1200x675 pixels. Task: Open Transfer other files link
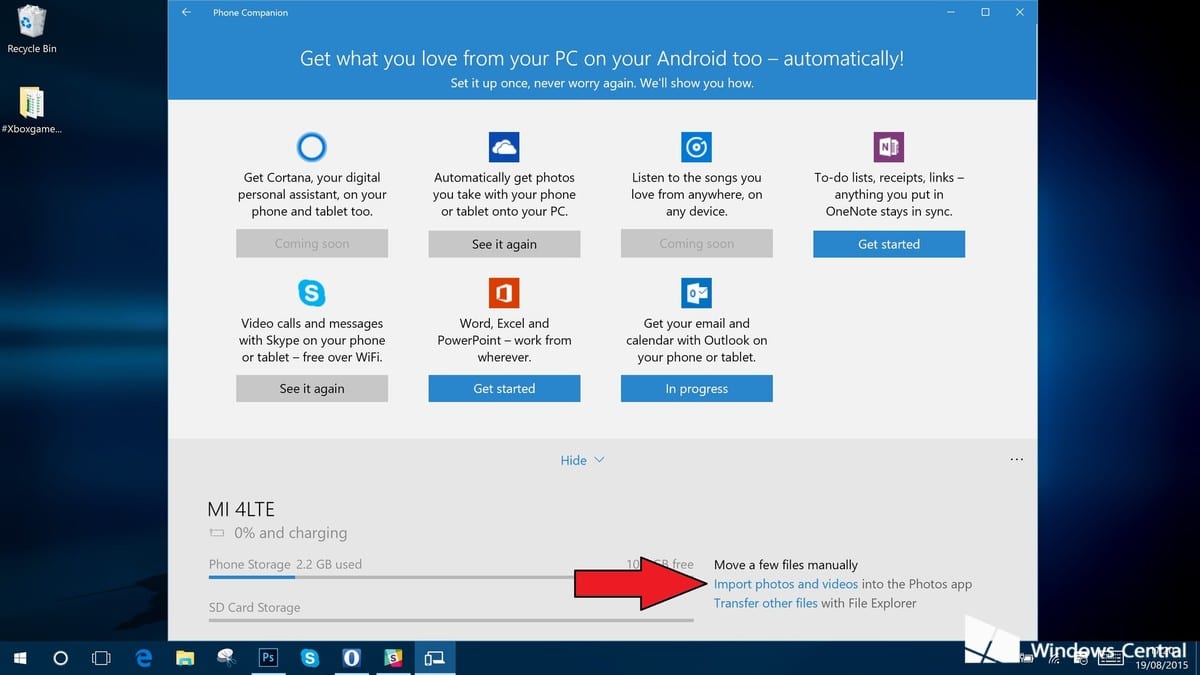pyautogui.click(x=766, y=603)
